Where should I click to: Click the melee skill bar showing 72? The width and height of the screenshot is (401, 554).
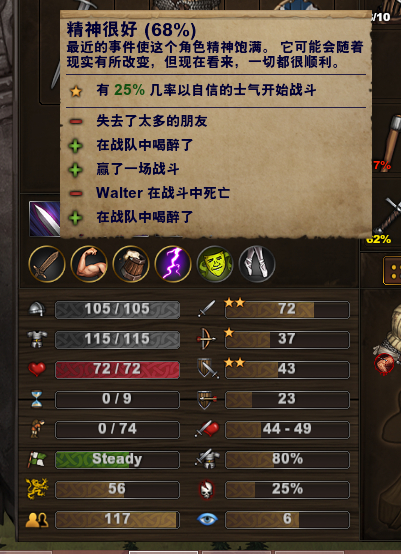click(x=287, y=310)
